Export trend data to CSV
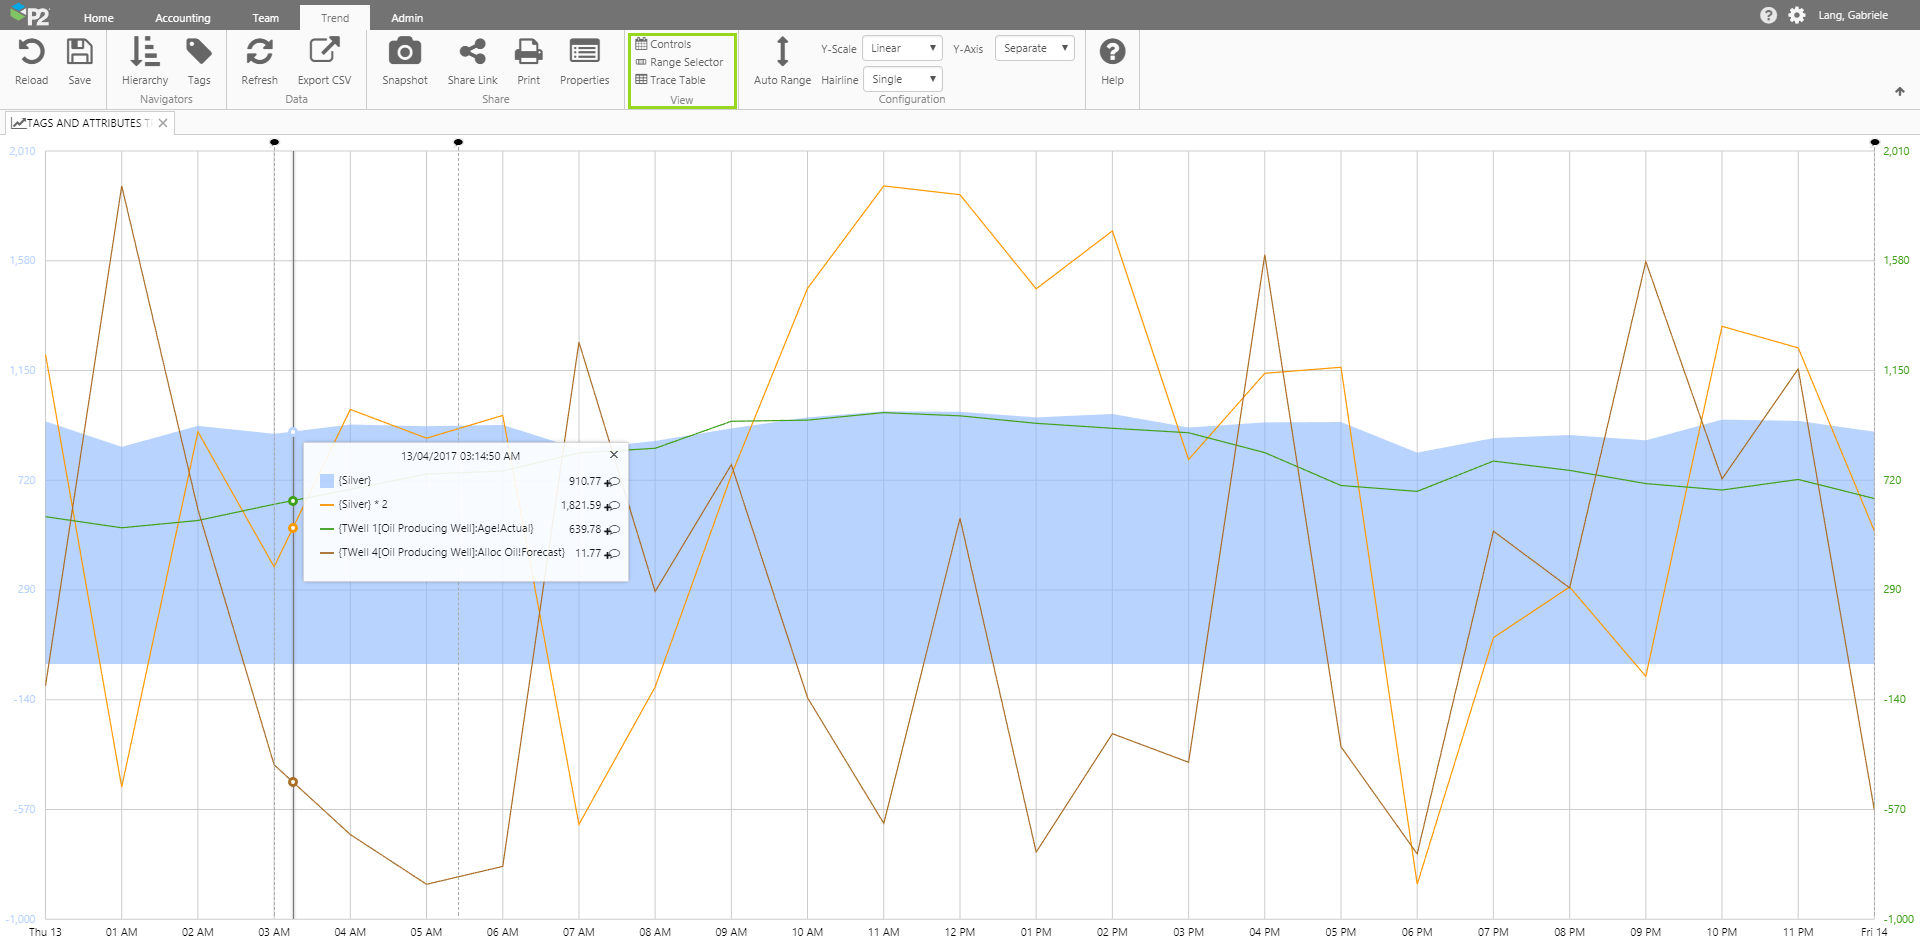The width and height of the screenshot is (1920, 950). [324, 61]
